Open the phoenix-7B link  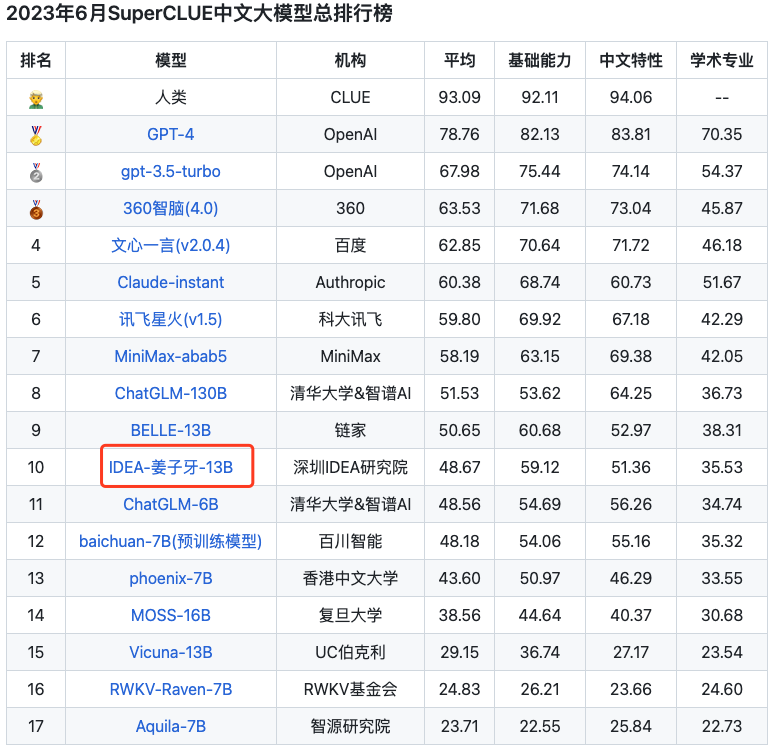tap(171, 579)
